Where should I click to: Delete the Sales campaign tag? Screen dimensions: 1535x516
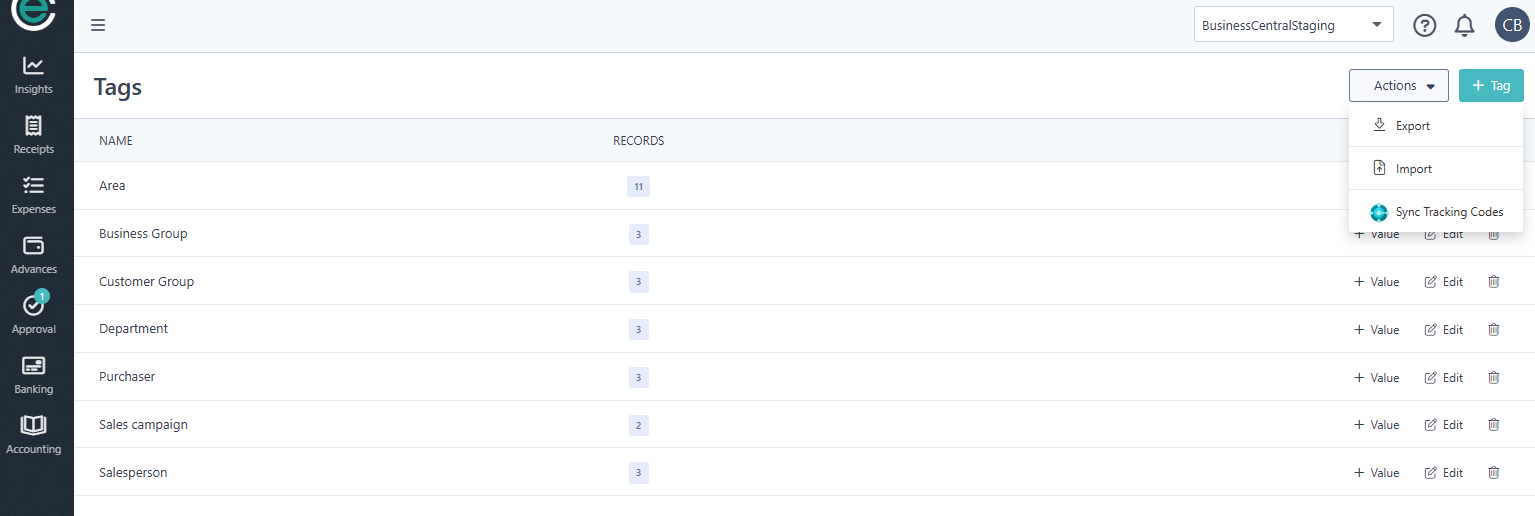pyautogui.click(x=1494, y=425)
